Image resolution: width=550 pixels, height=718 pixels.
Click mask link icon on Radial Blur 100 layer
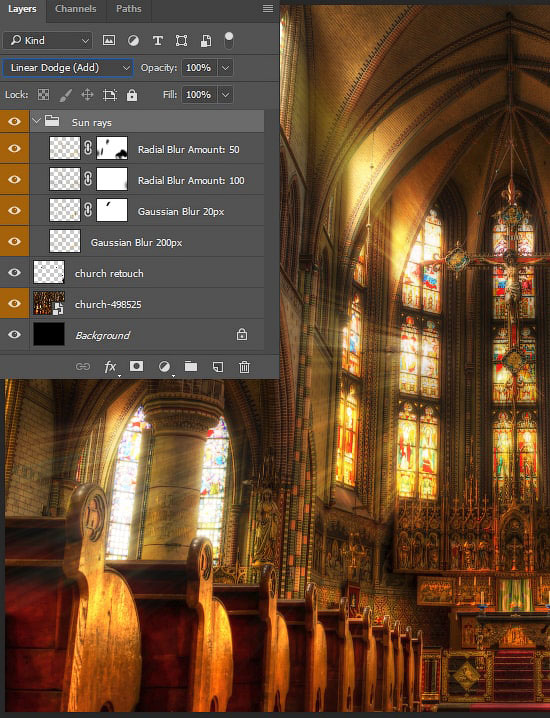click(88, 179)
